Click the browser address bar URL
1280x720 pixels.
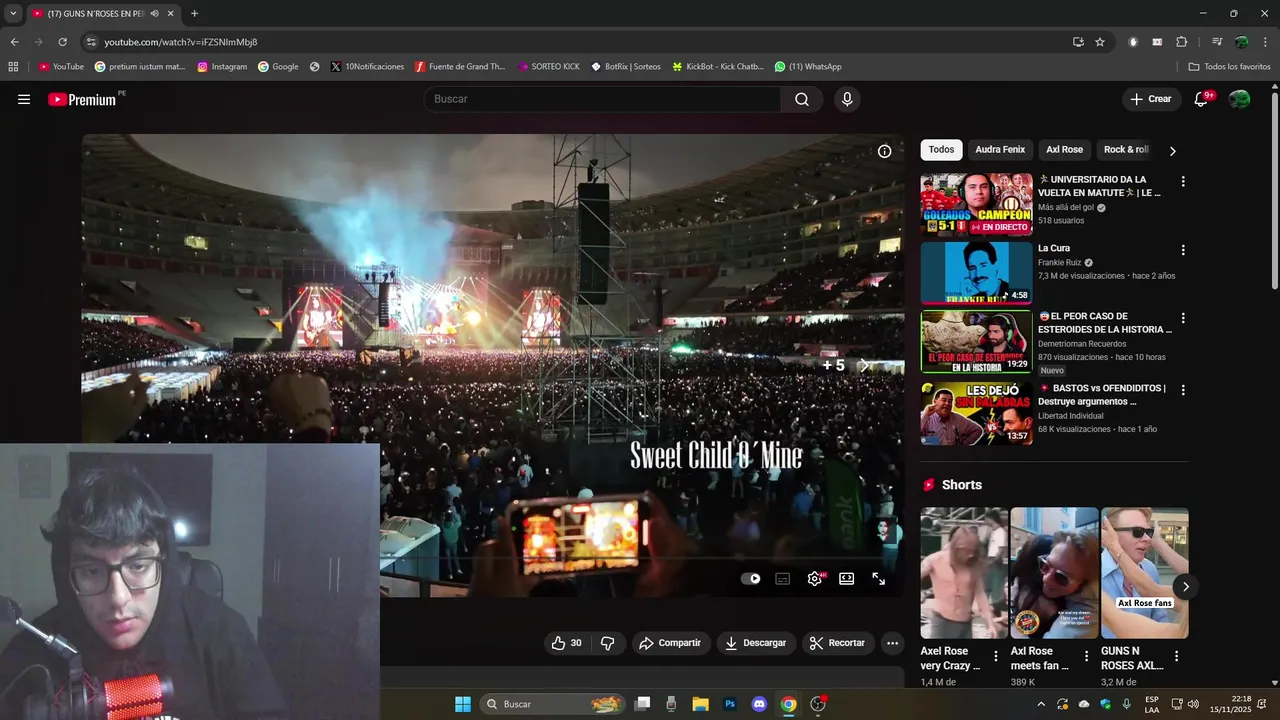point(180,42)
